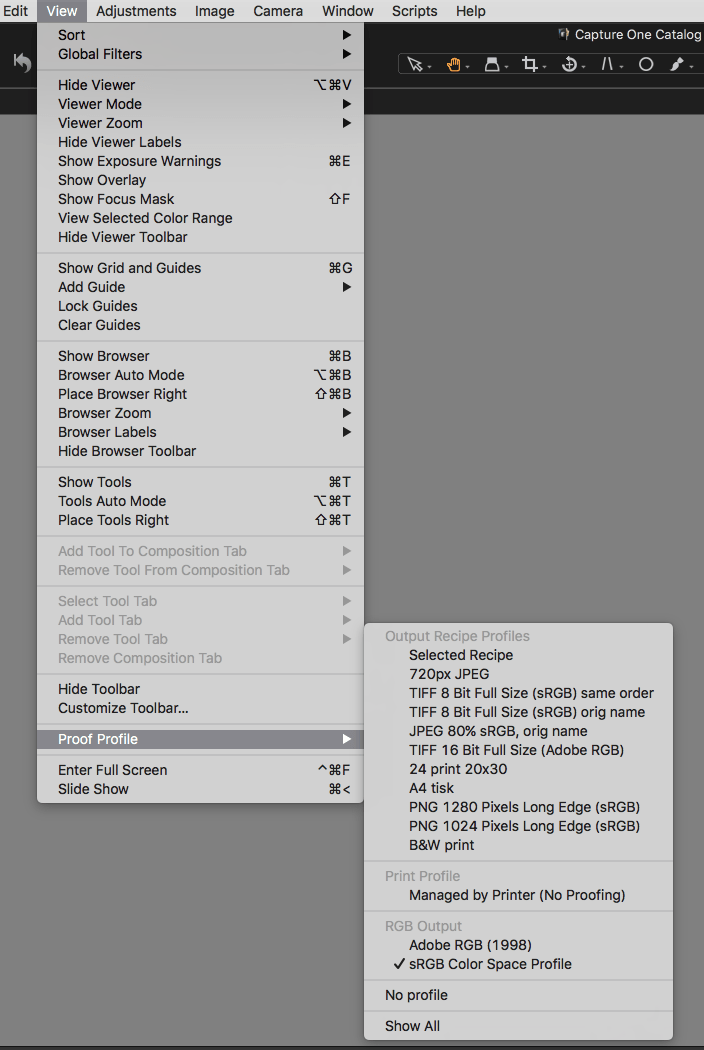Viewport: 704px width, 1050px height.
Task: Choose Hide Toolbar
Action: (201, 689)
